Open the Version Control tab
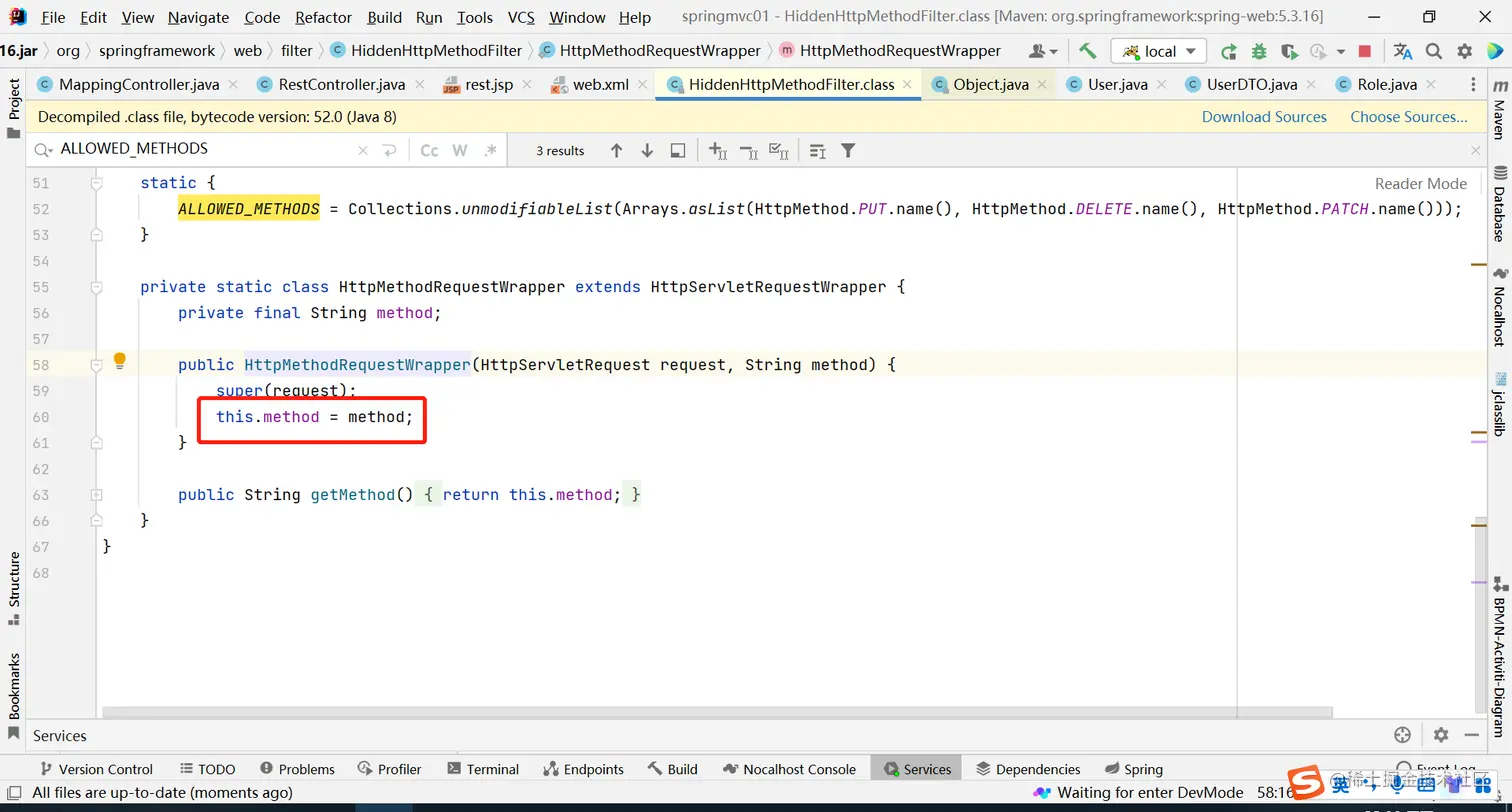This screenshot has height=812, width=1512. click(96, 769)
